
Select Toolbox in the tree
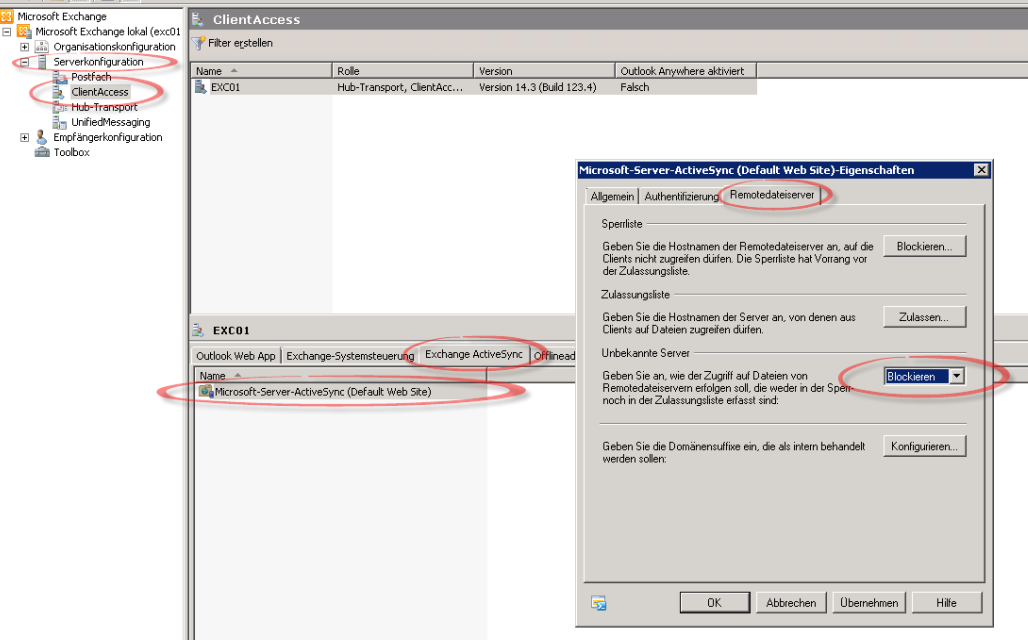(x=71, y=152)
